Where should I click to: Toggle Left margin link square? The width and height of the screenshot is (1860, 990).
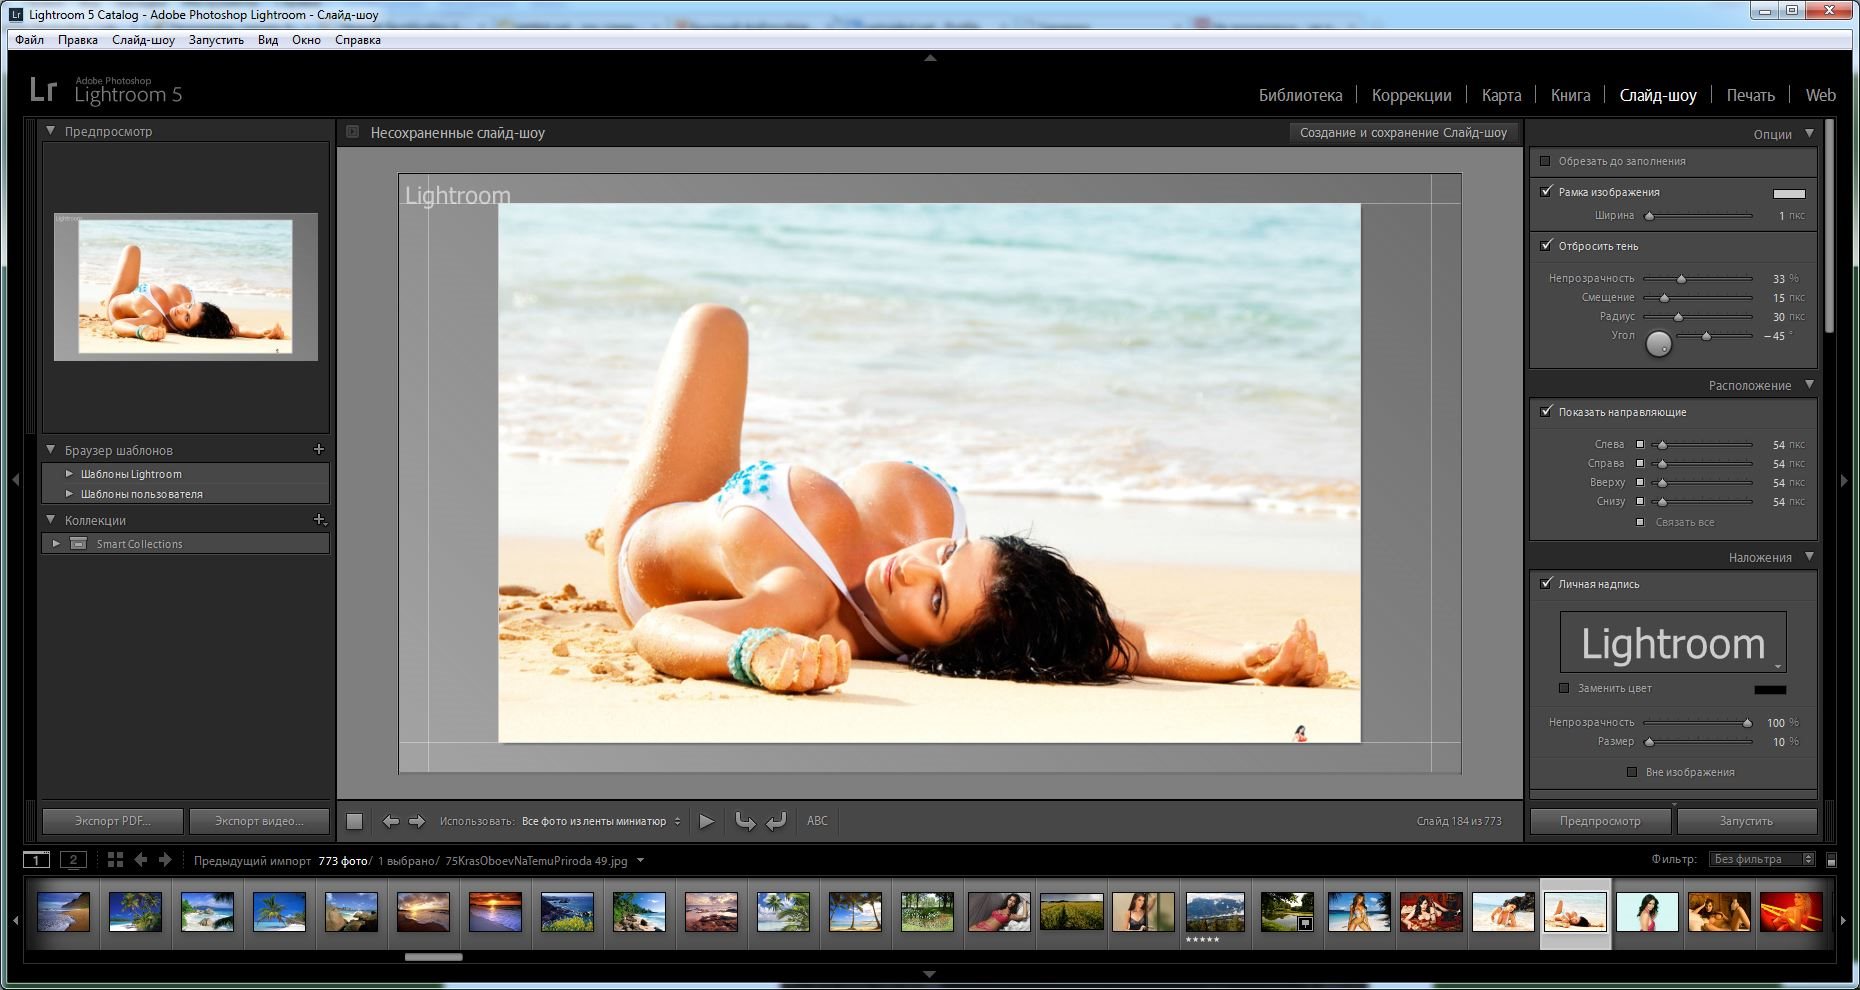tap(1640, 444)
